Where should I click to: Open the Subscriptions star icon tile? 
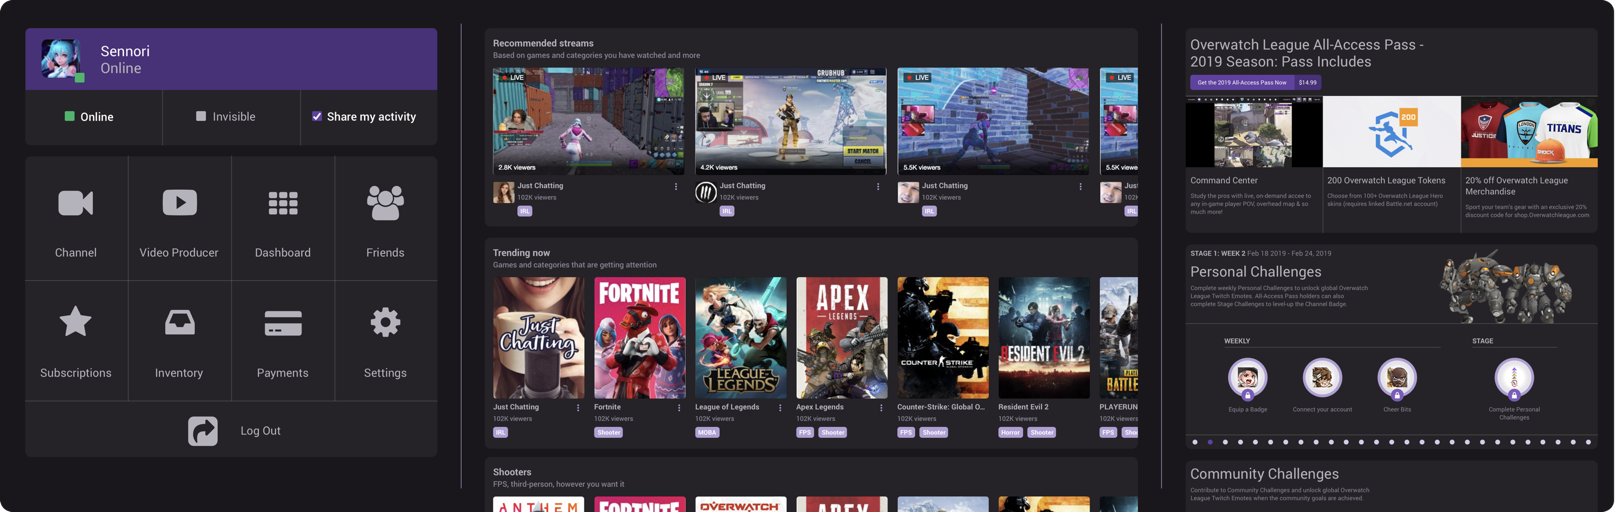[x=76, y=340]
